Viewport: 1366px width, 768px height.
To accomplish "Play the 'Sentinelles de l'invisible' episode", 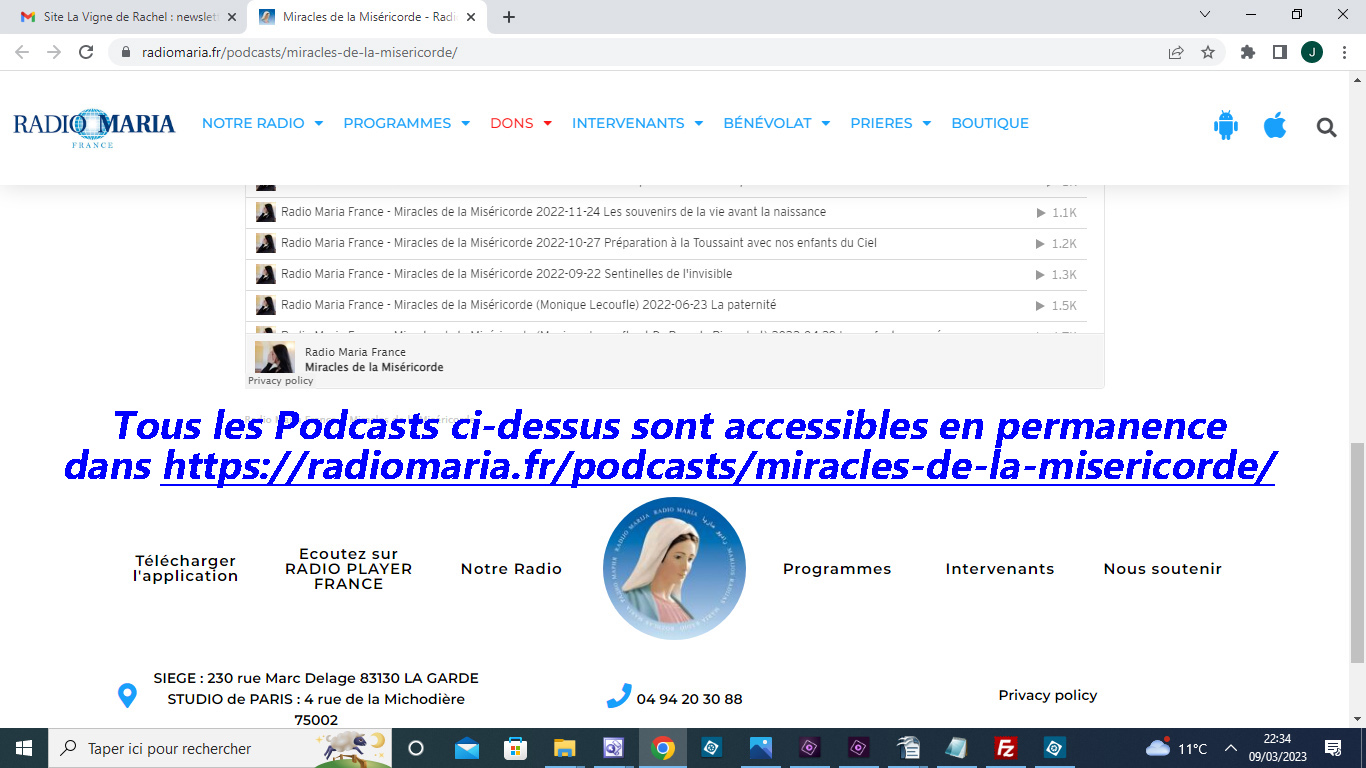I will tap(1041, 275).
